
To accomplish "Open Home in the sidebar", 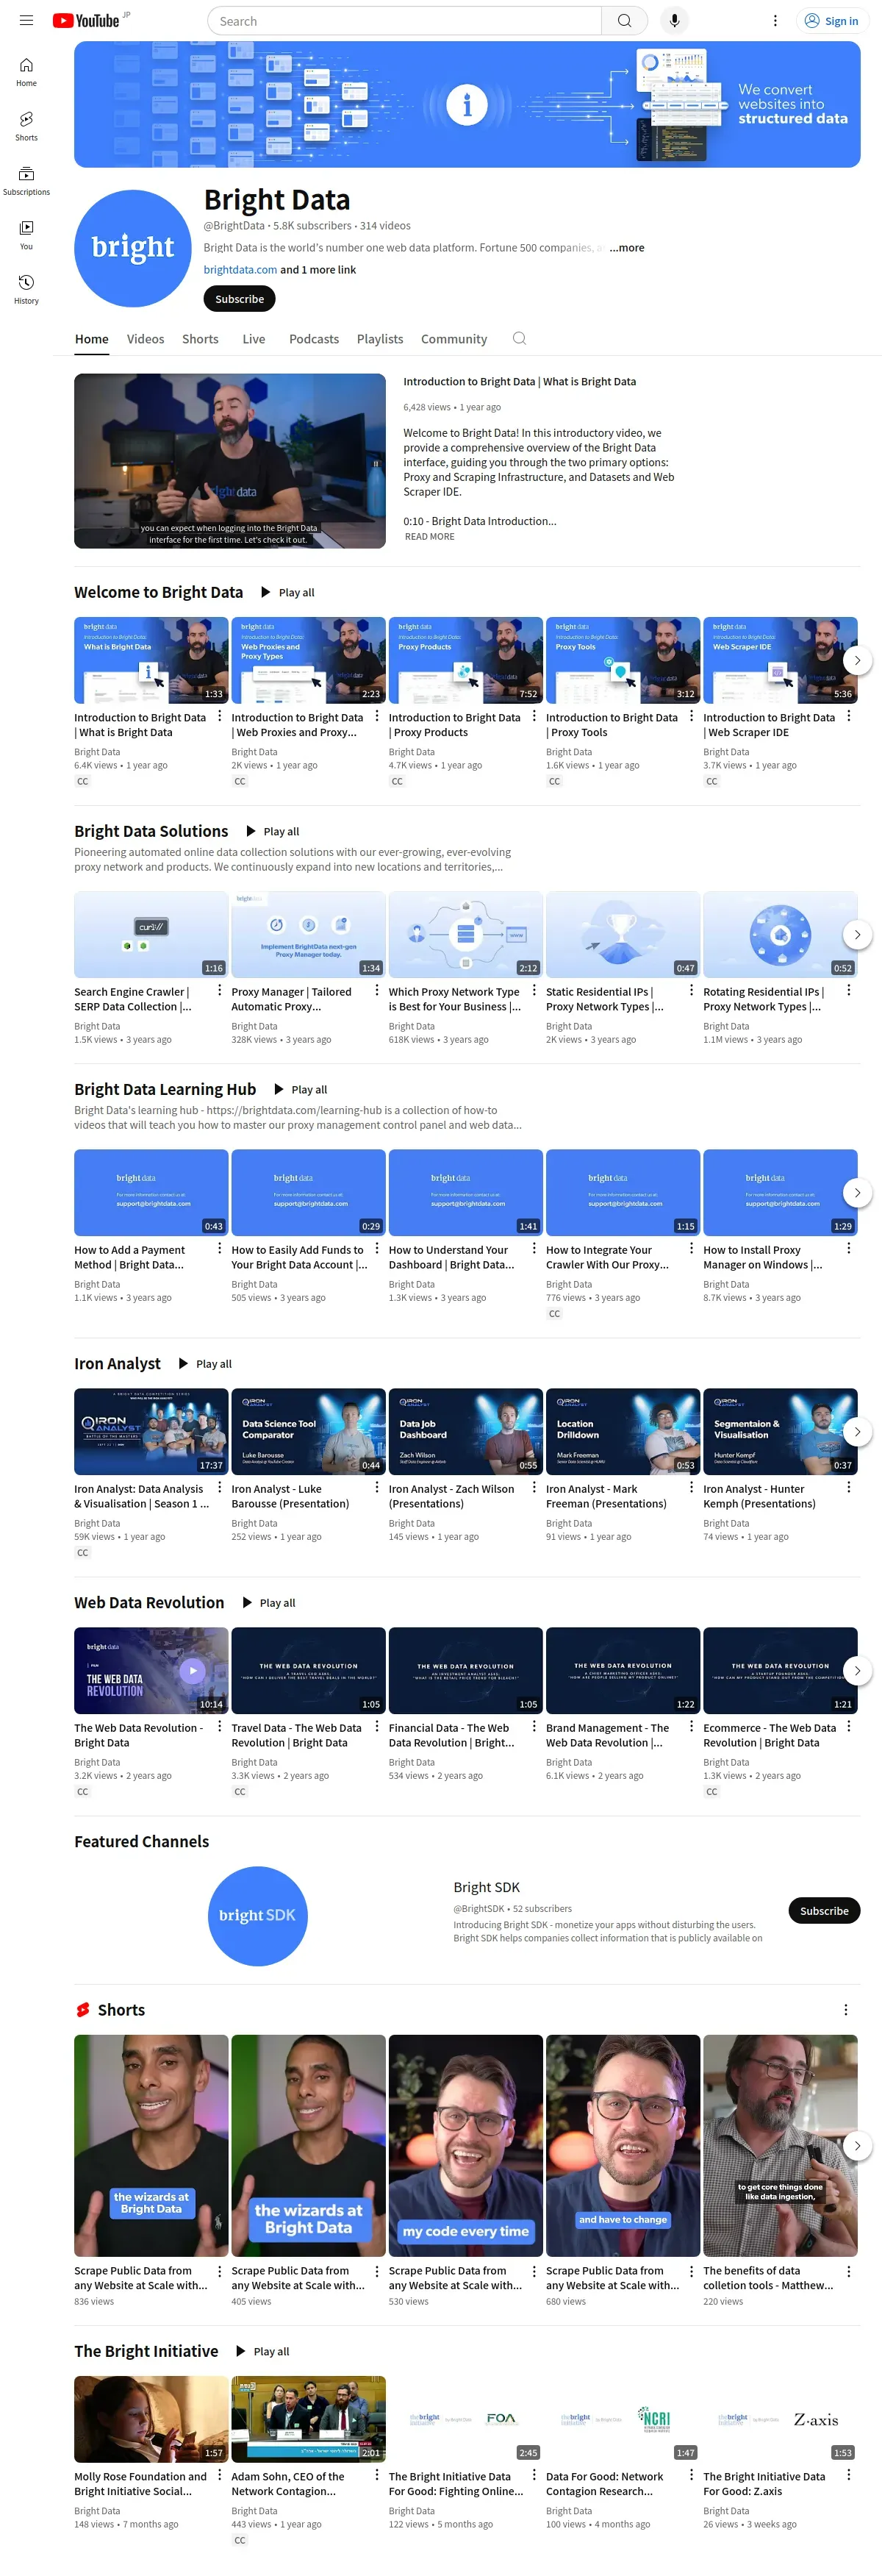I will [26, 72].
